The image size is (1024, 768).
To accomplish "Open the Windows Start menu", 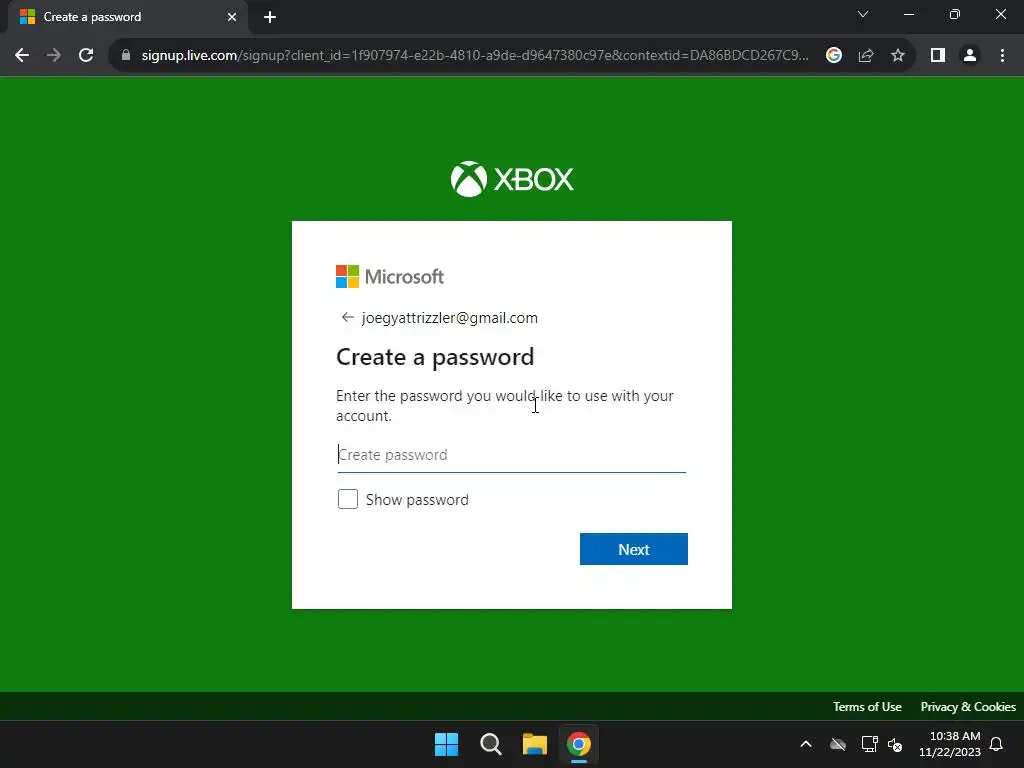I will pos(447,744).
